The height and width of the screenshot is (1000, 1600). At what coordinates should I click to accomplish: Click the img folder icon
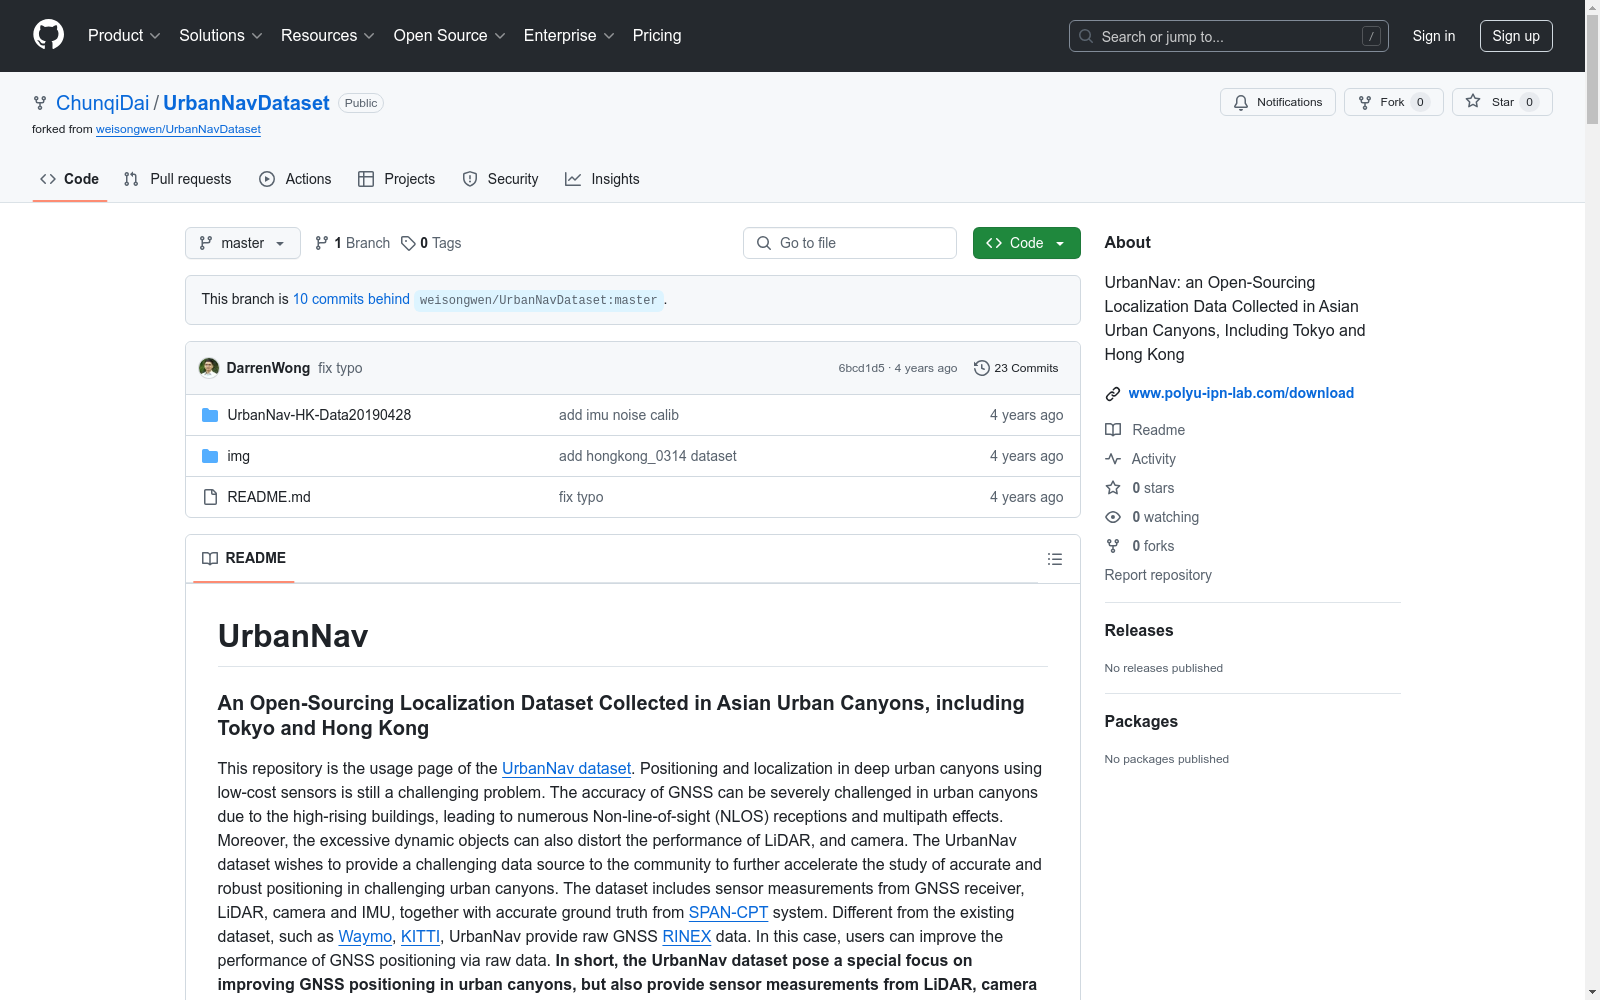click(210, 456)
